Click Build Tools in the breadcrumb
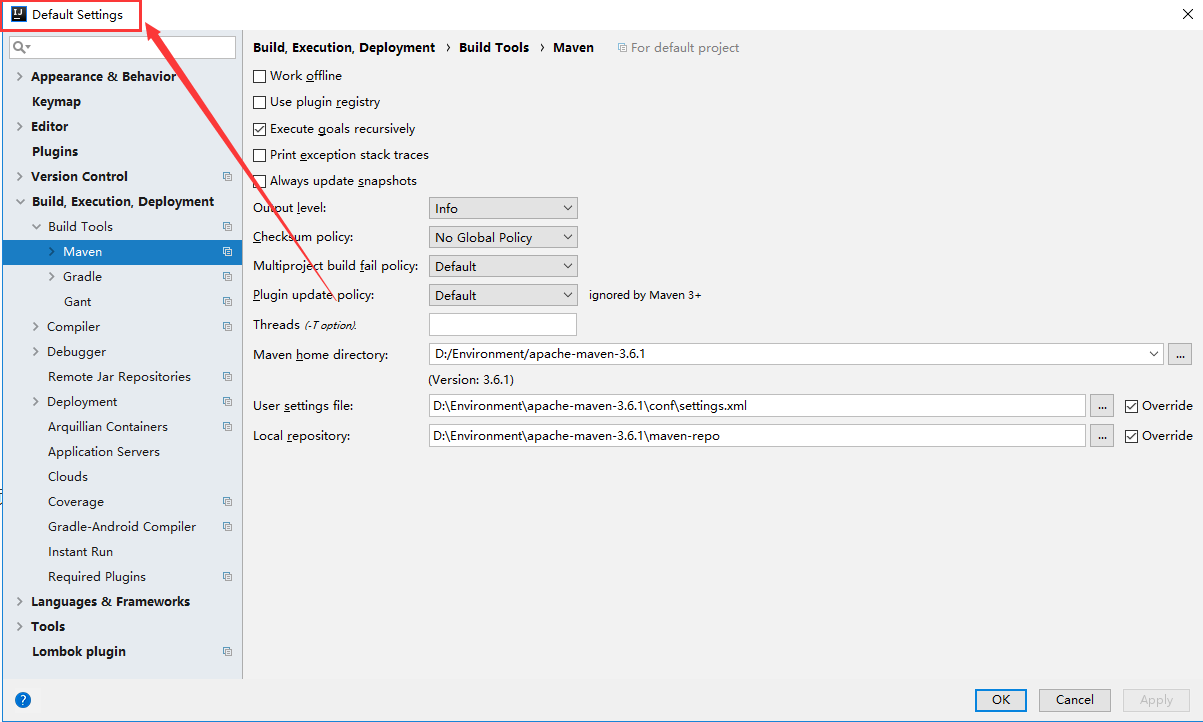 [x=494, y=47]
